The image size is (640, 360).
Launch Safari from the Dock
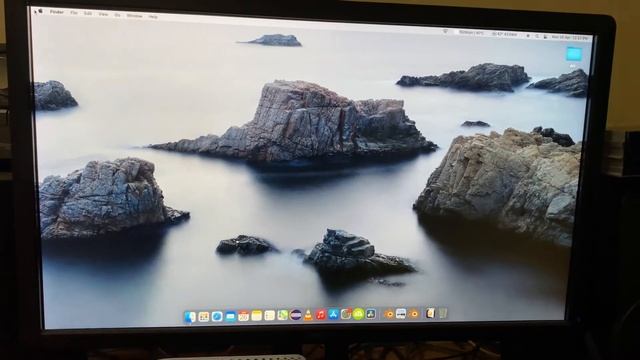point(217,316)
